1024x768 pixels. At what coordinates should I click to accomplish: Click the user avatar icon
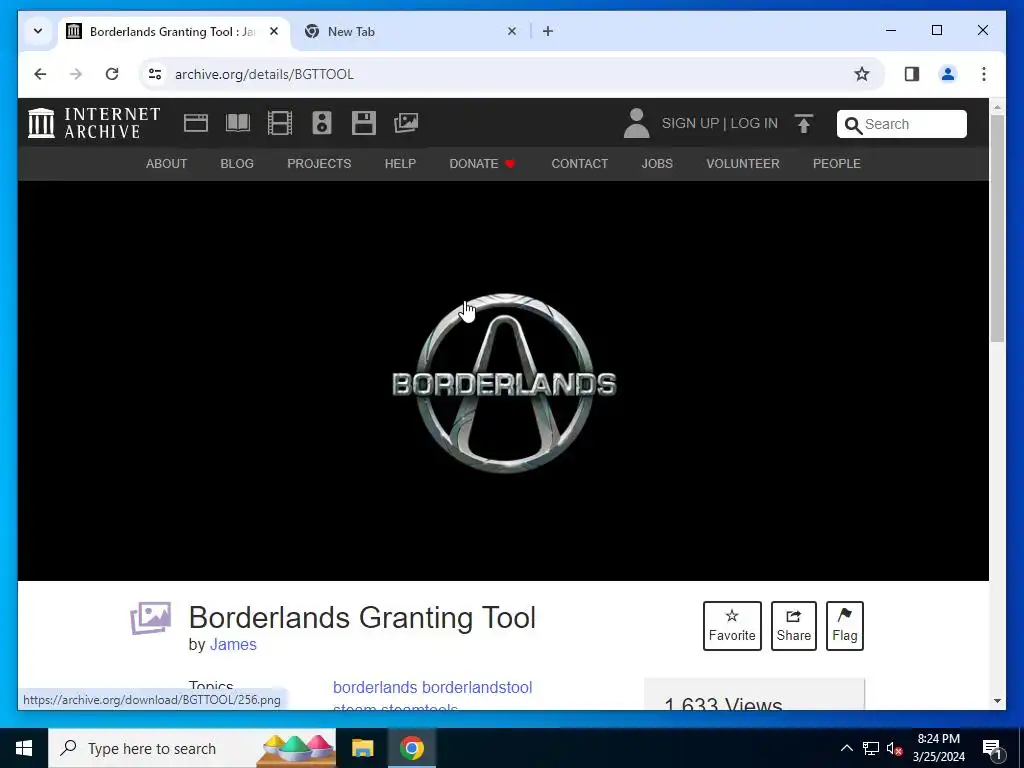636,123
